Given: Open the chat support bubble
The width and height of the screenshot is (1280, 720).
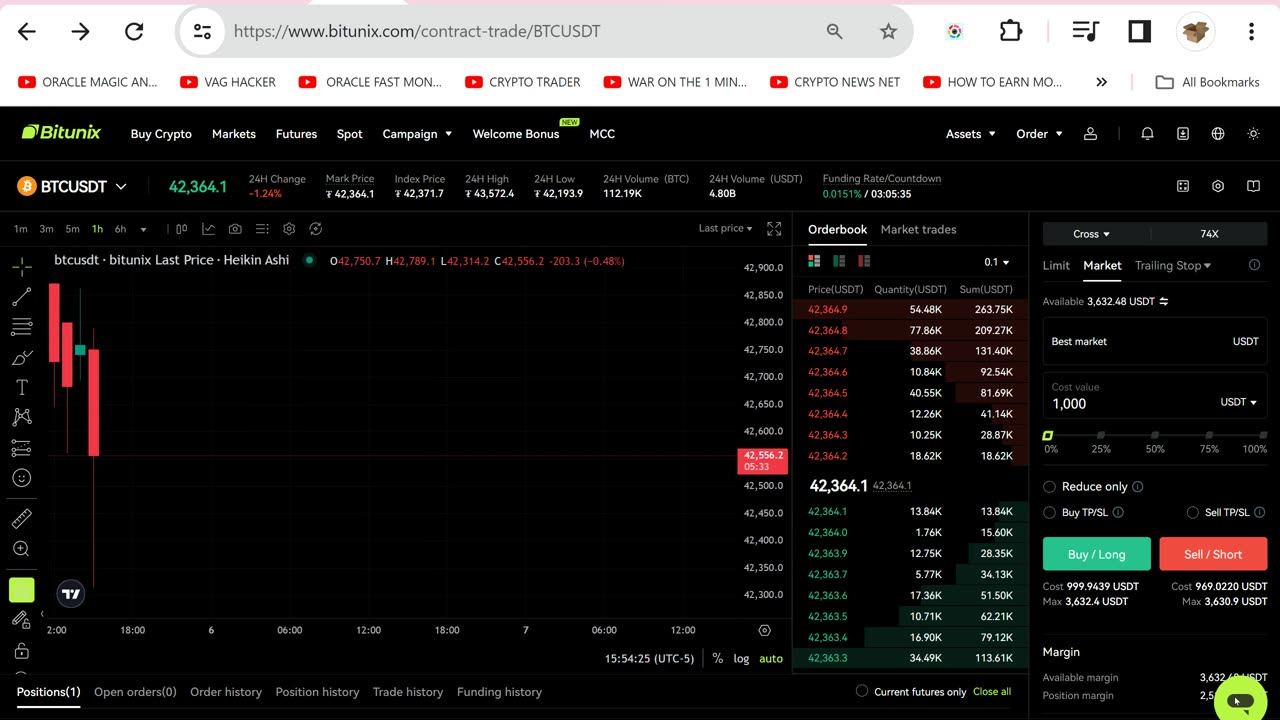Looking at the screenshot, I should [1240, 702].
